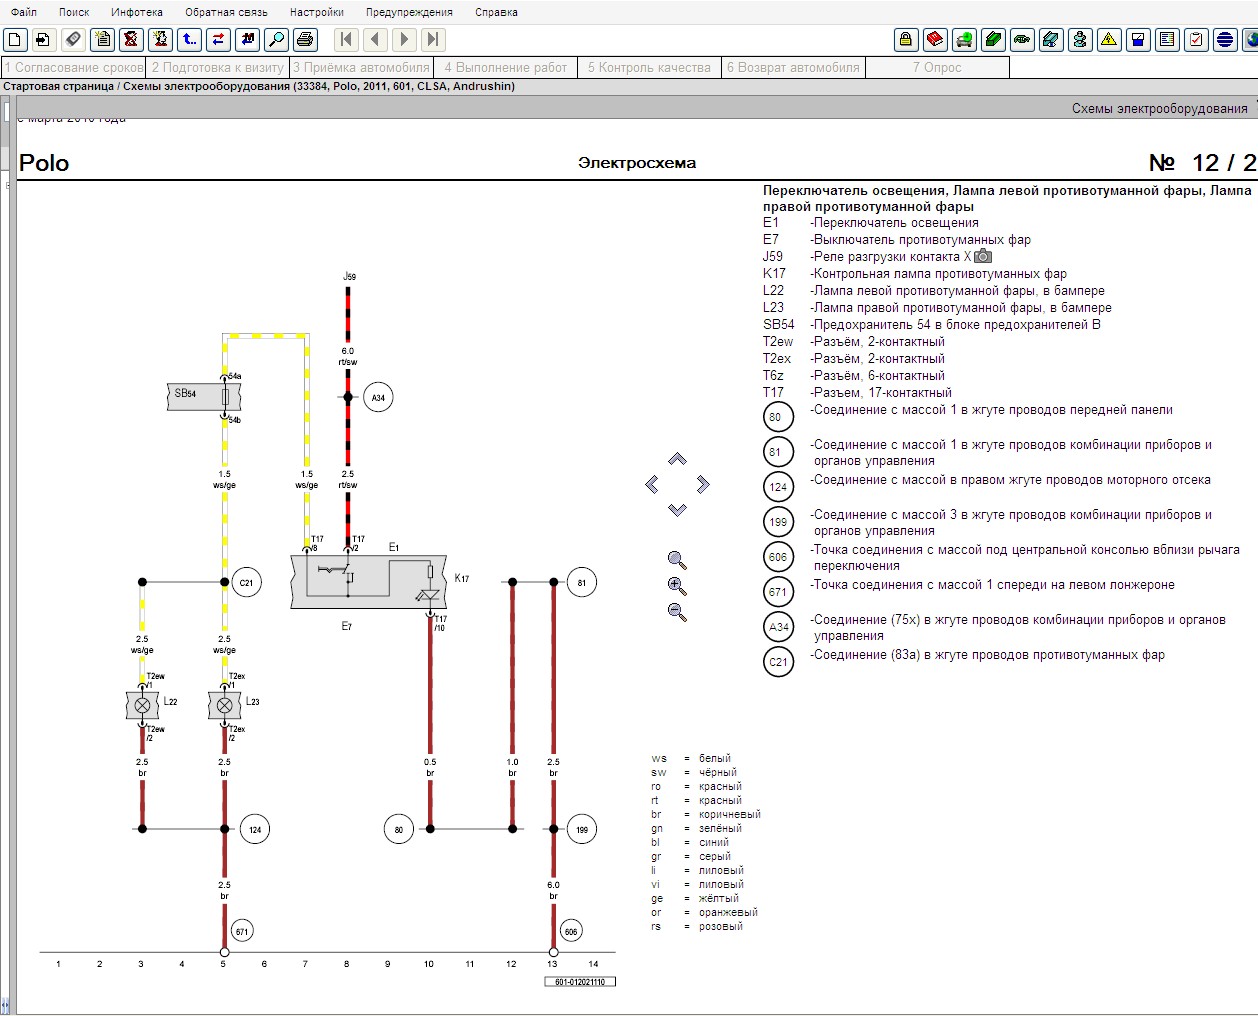Viewport: 1258px width, 1016px height.
Task: Click the camera icon next to J59
Action: (983, 257)
